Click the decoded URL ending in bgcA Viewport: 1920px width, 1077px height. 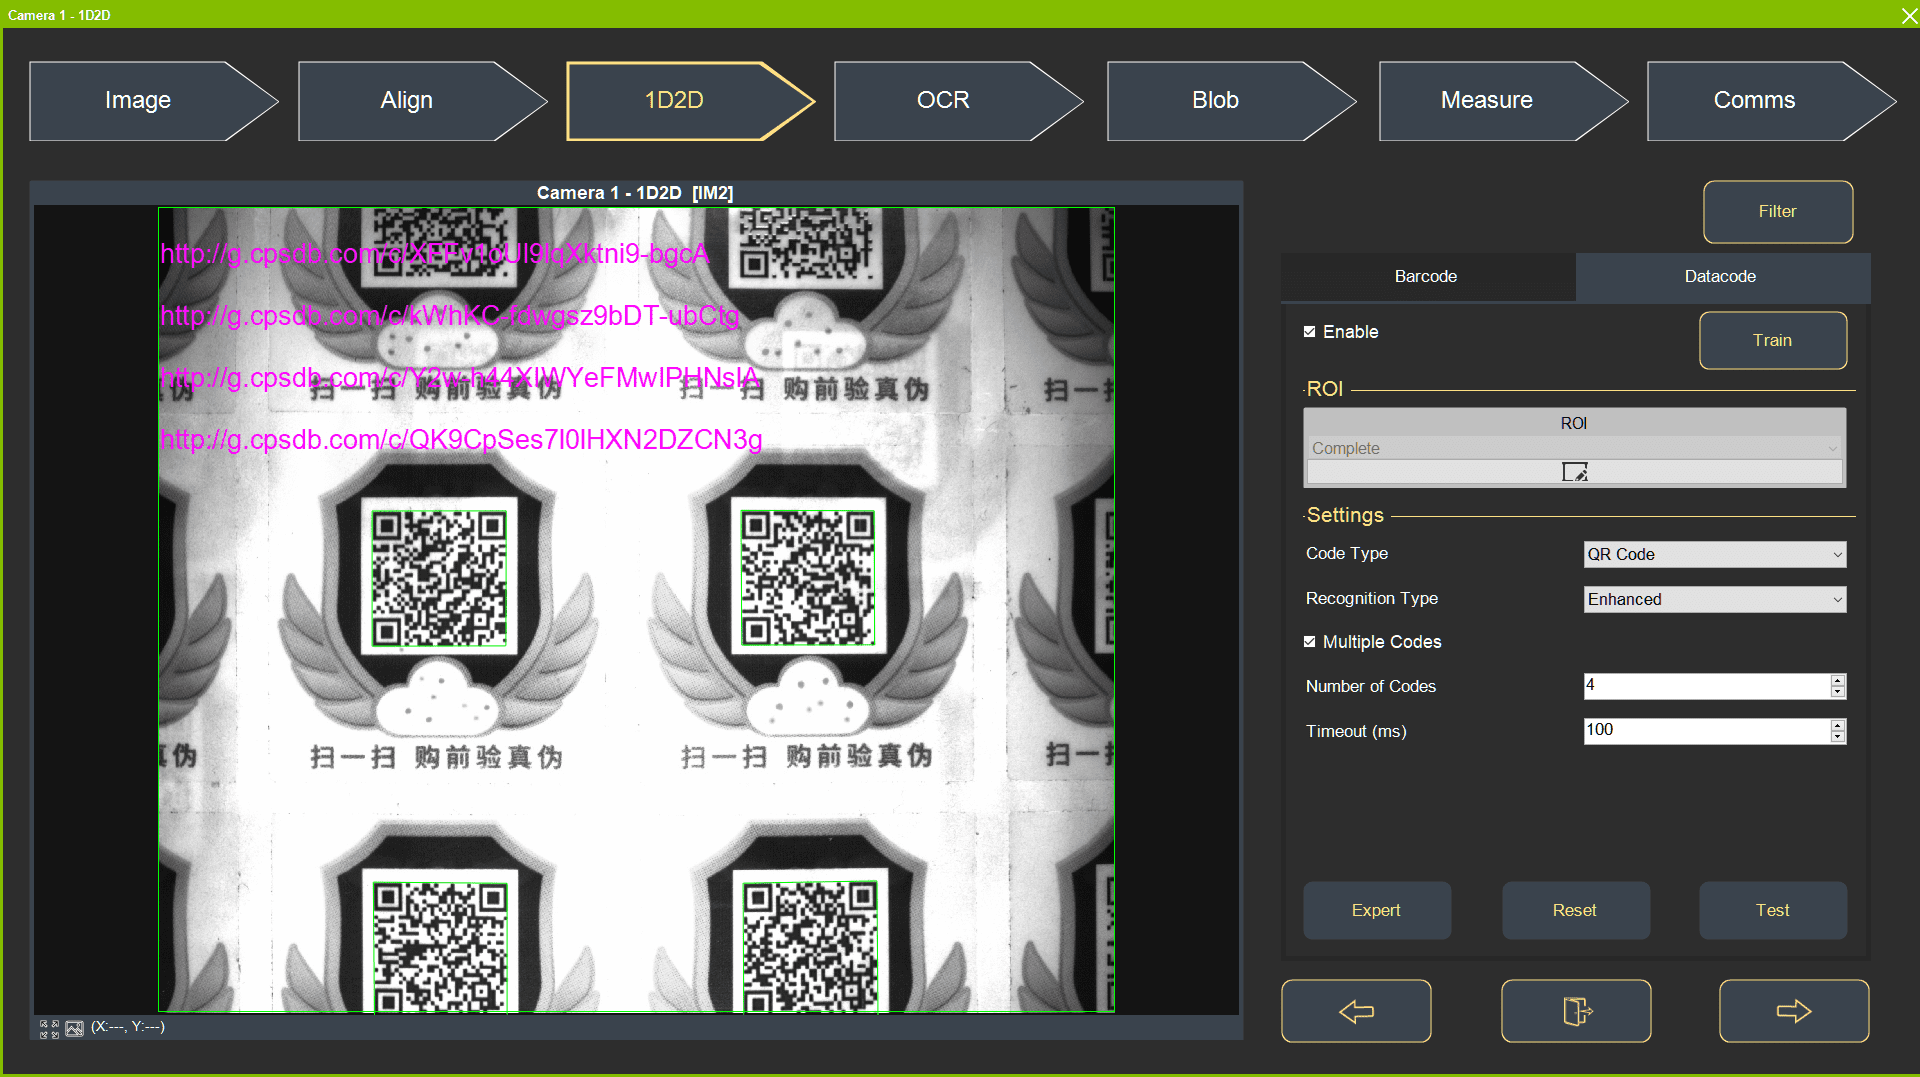tap(435, 254)
